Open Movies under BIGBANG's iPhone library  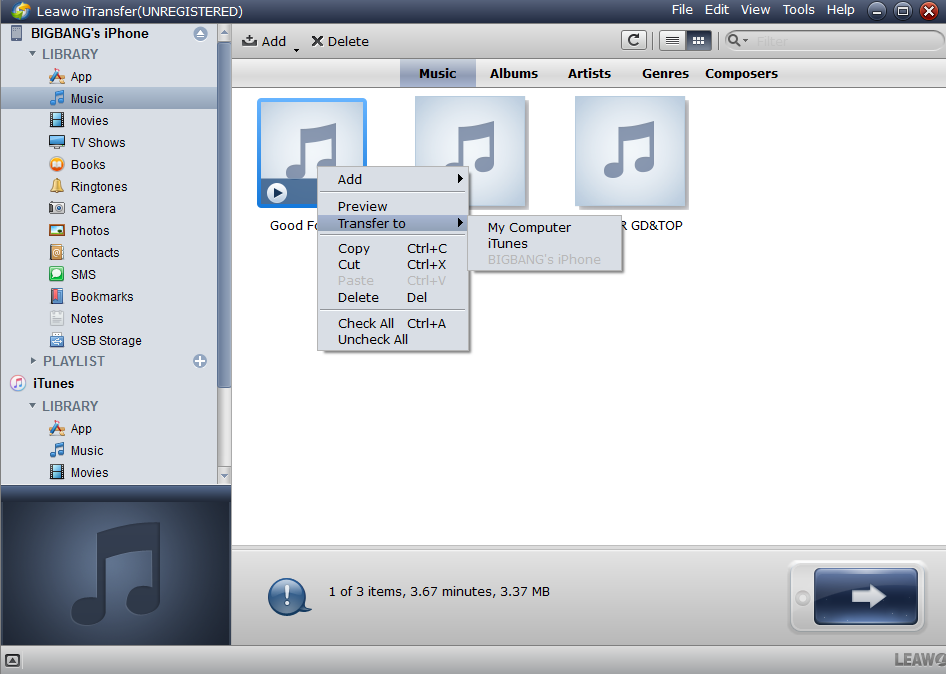(x=89, y=121)
